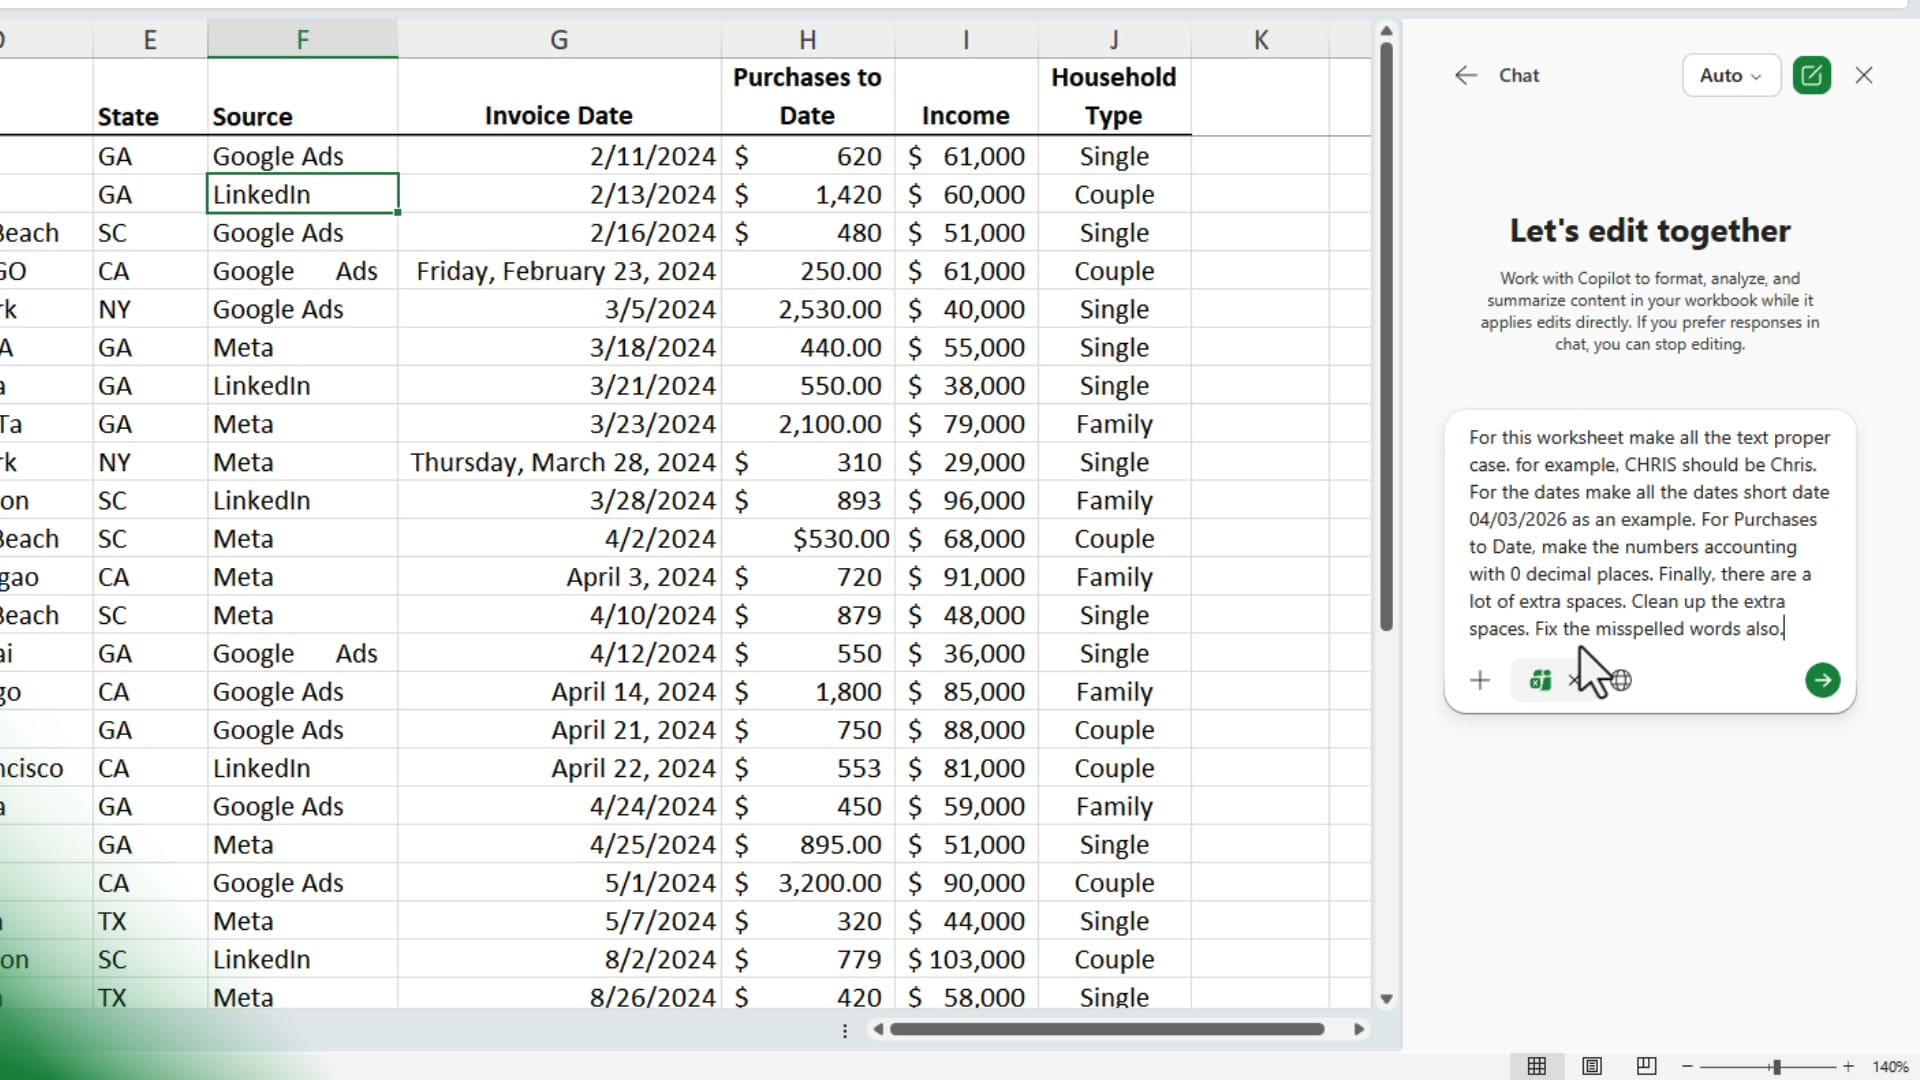
Task: Select the Chat tab at top of the Copilot pane
Action: 1518,75
